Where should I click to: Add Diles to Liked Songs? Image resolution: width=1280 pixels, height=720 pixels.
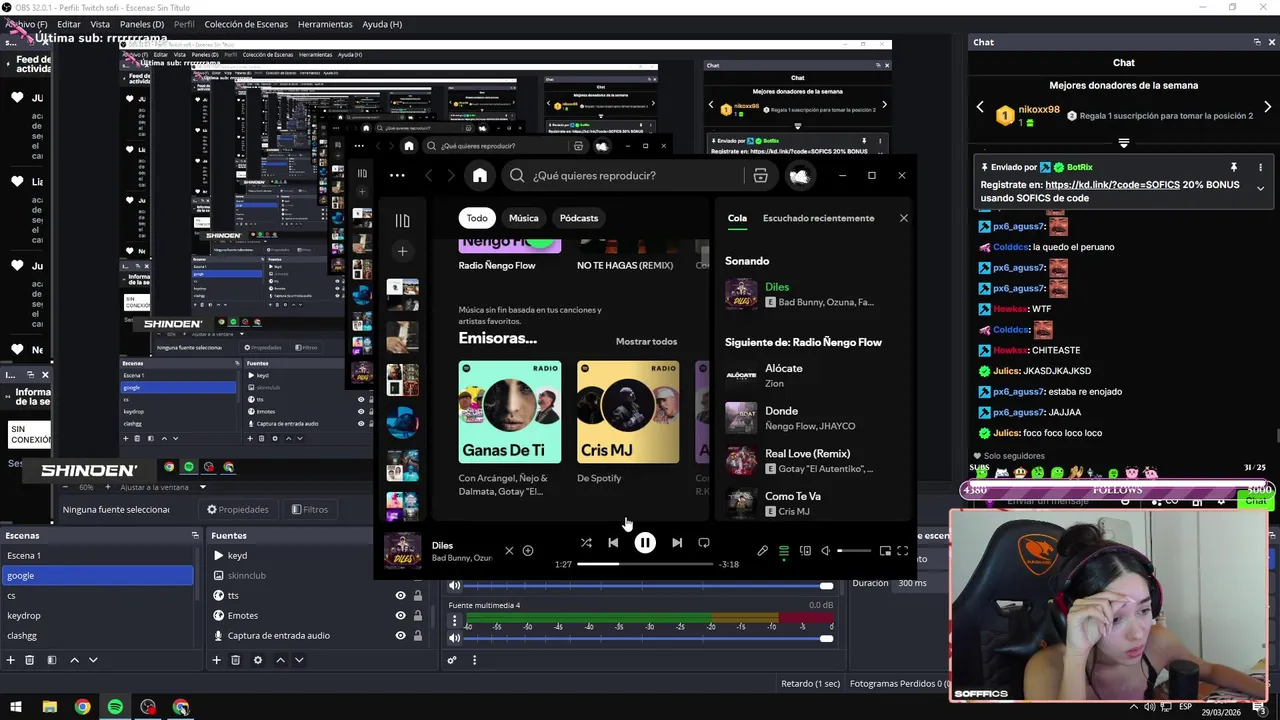coord(528,550)
